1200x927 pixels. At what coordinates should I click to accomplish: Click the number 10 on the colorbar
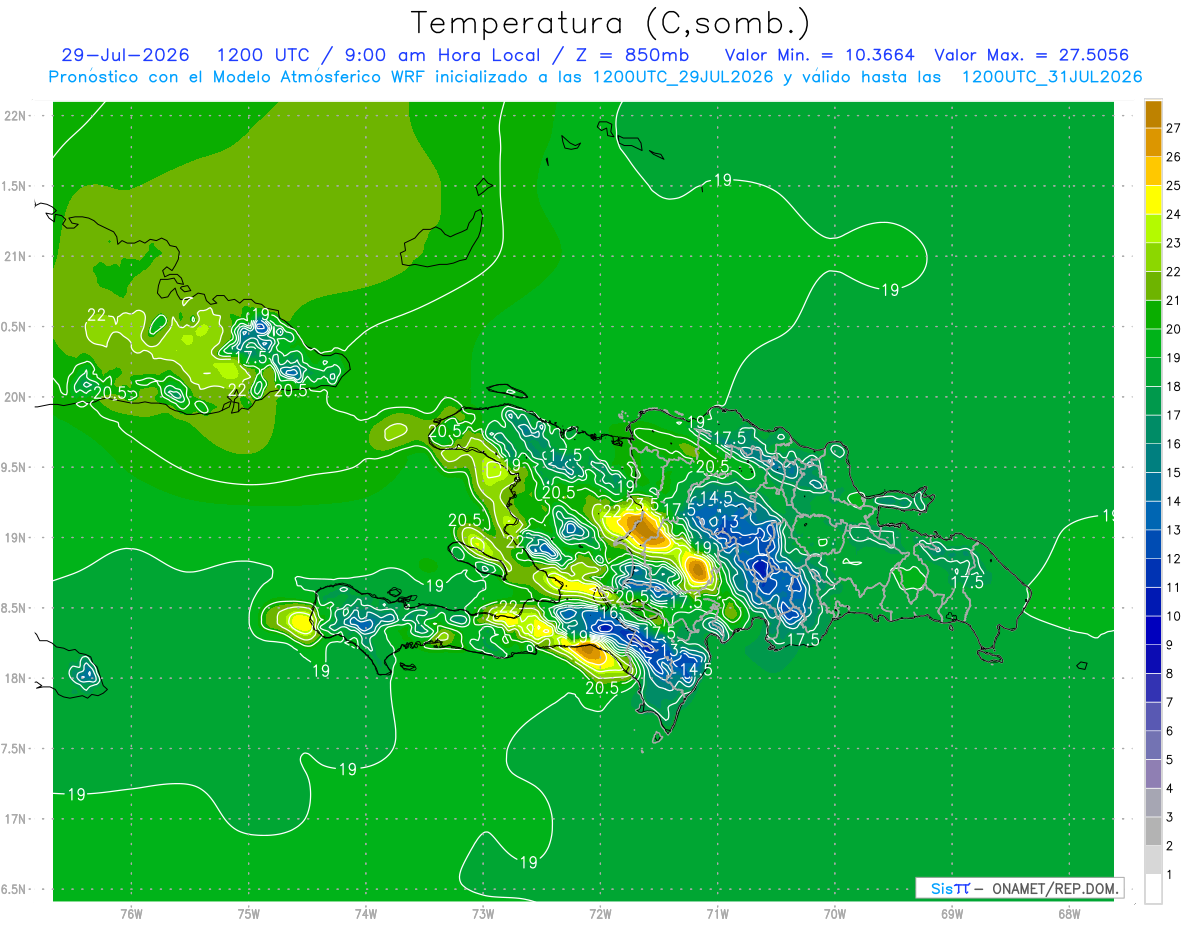tap(1174, 616)
